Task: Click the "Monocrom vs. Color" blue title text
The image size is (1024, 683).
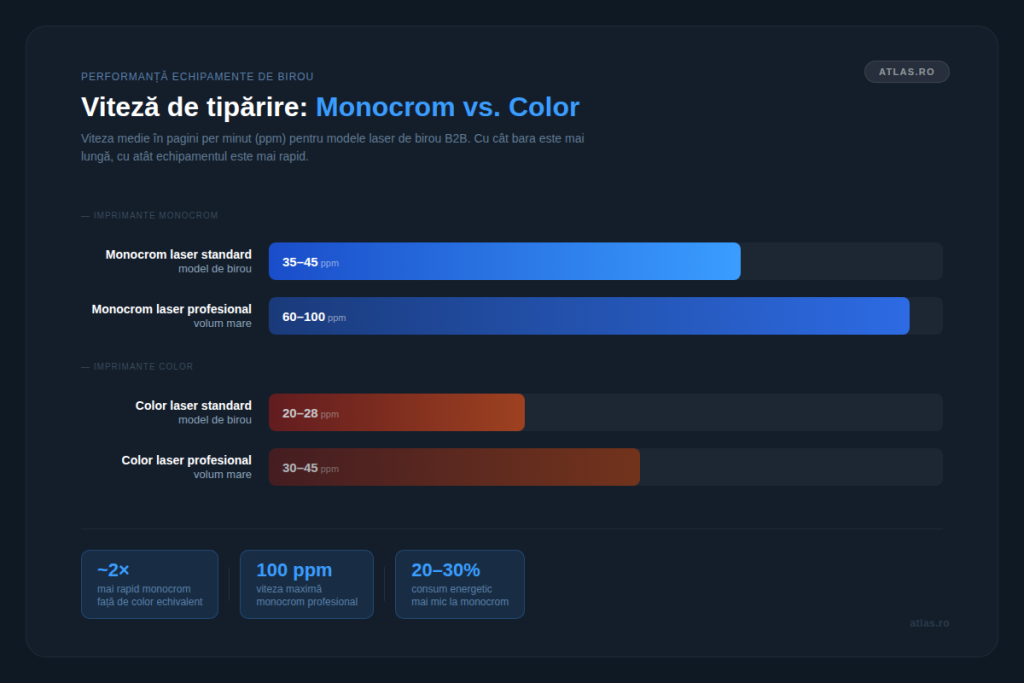Action: pos(447,107)
